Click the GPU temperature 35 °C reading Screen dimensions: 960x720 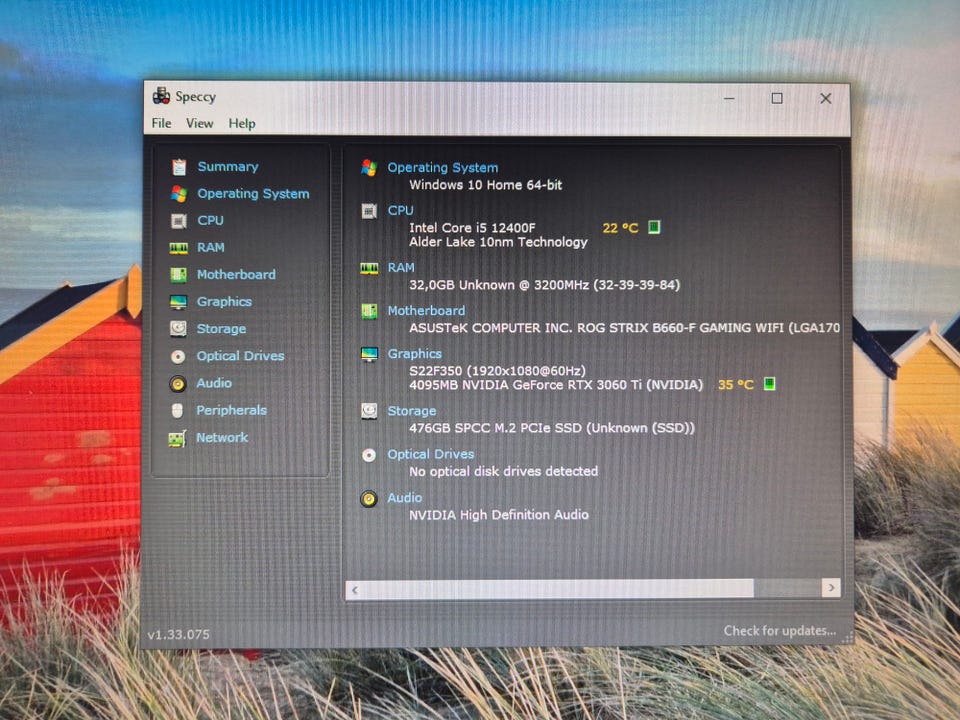pos(735,384)
